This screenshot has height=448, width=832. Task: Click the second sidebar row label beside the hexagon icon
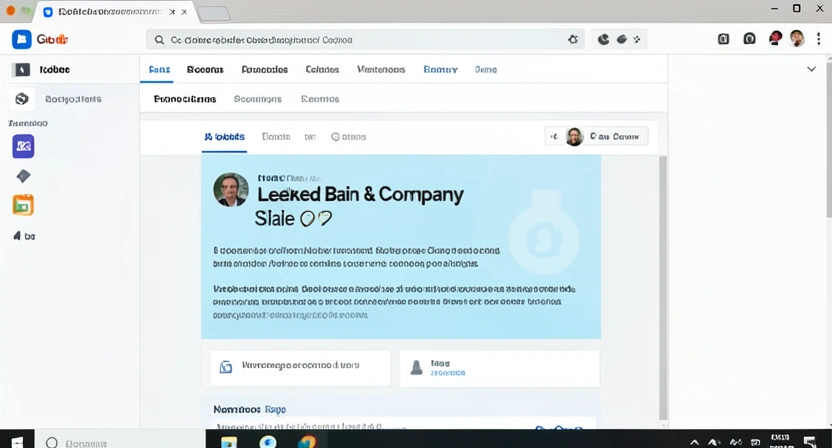[73, 99]
